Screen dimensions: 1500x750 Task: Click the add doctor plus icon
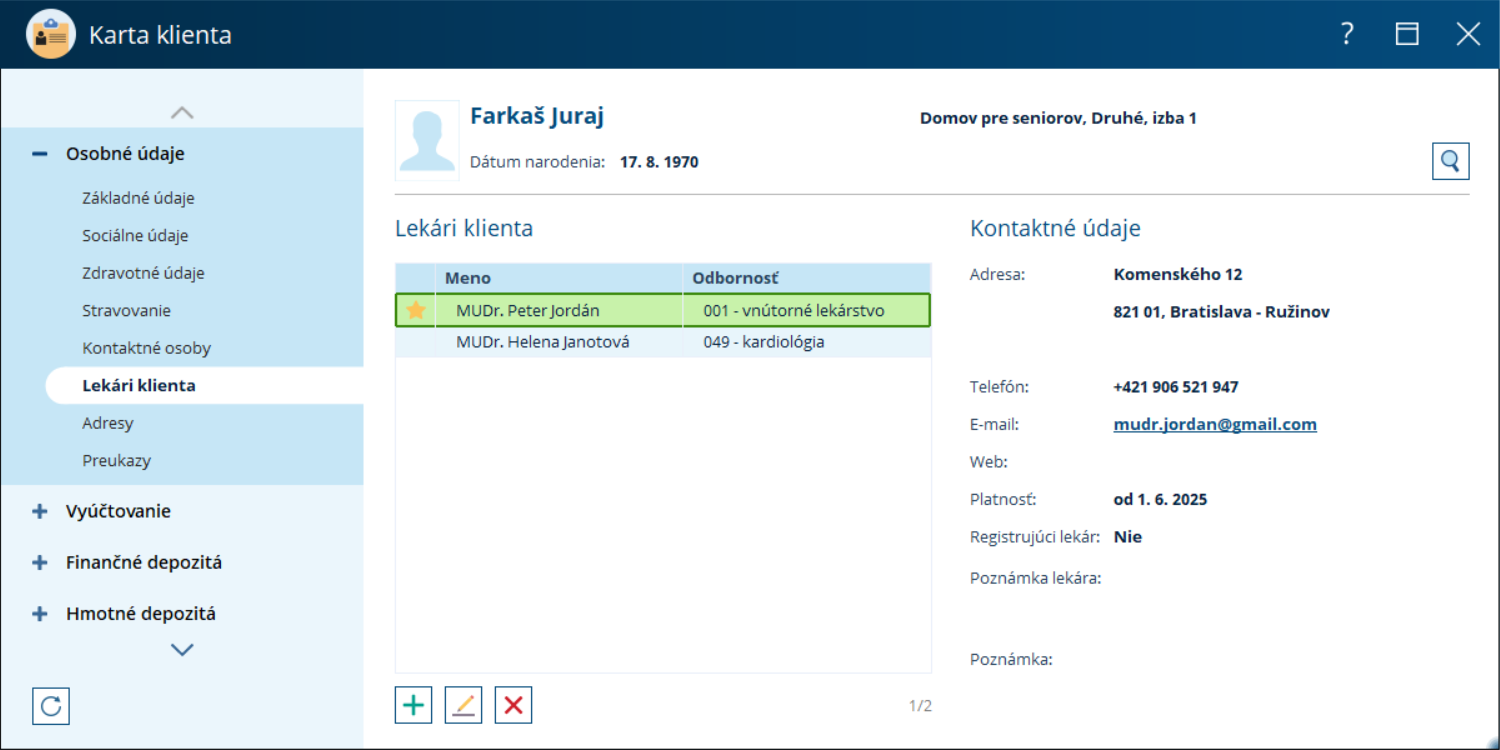tap(413, 705)
